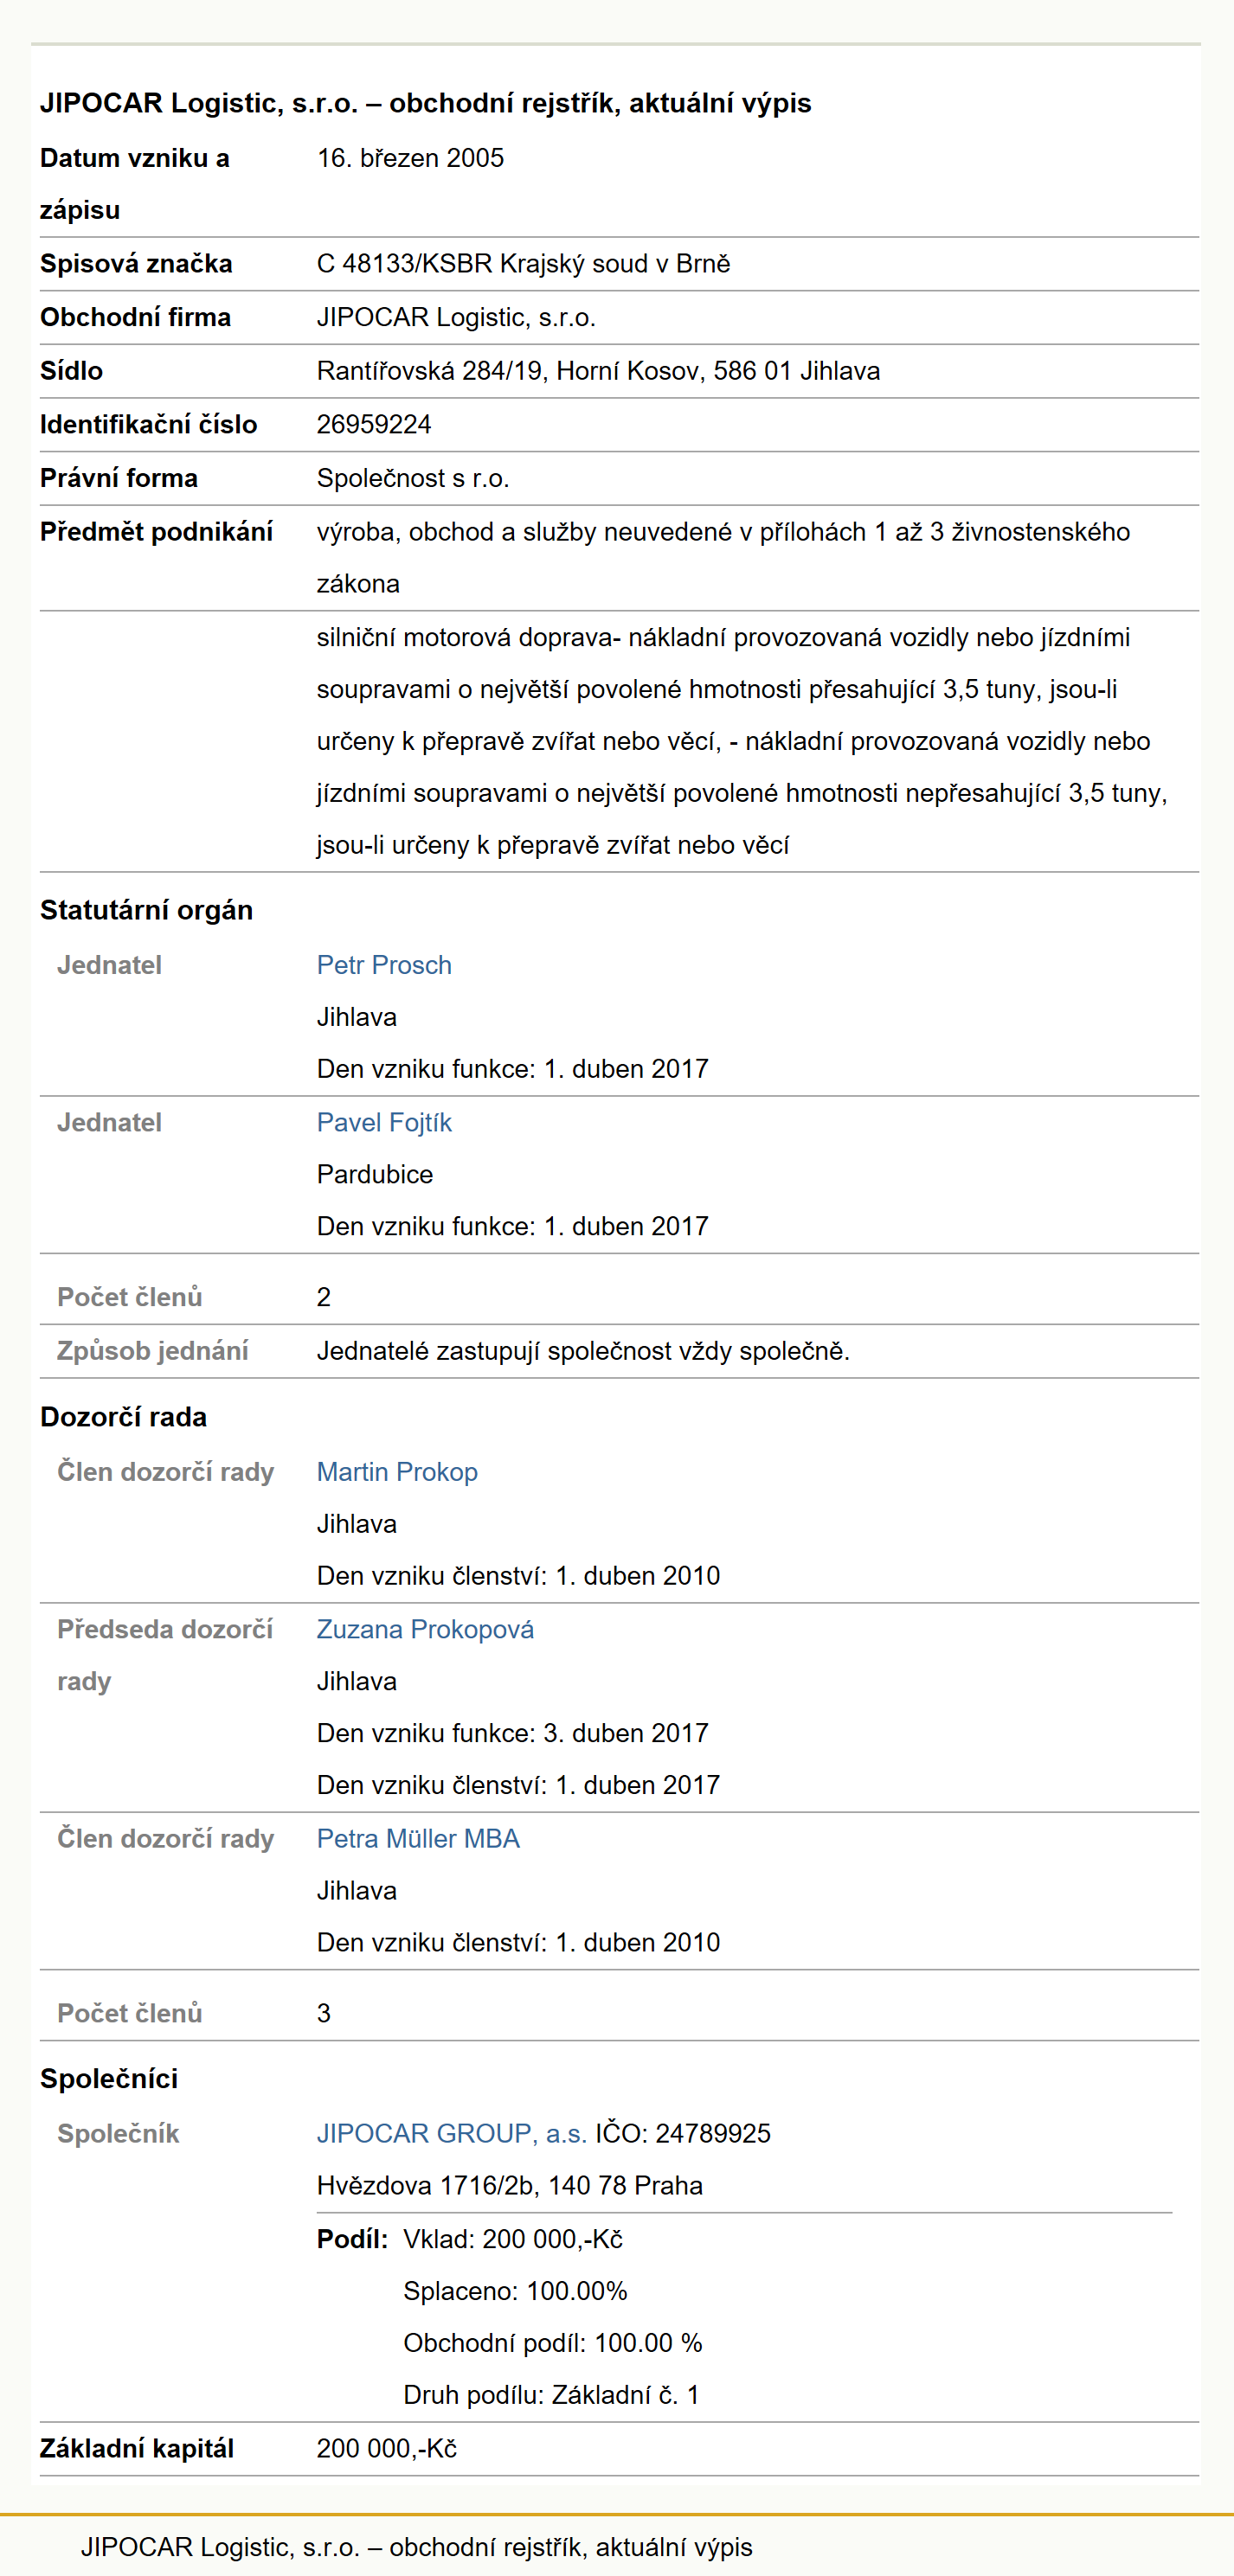Click the Obchodní podíl: 100.00 % line
The image size is (1234, 2576).
[x=553, y=2342]
